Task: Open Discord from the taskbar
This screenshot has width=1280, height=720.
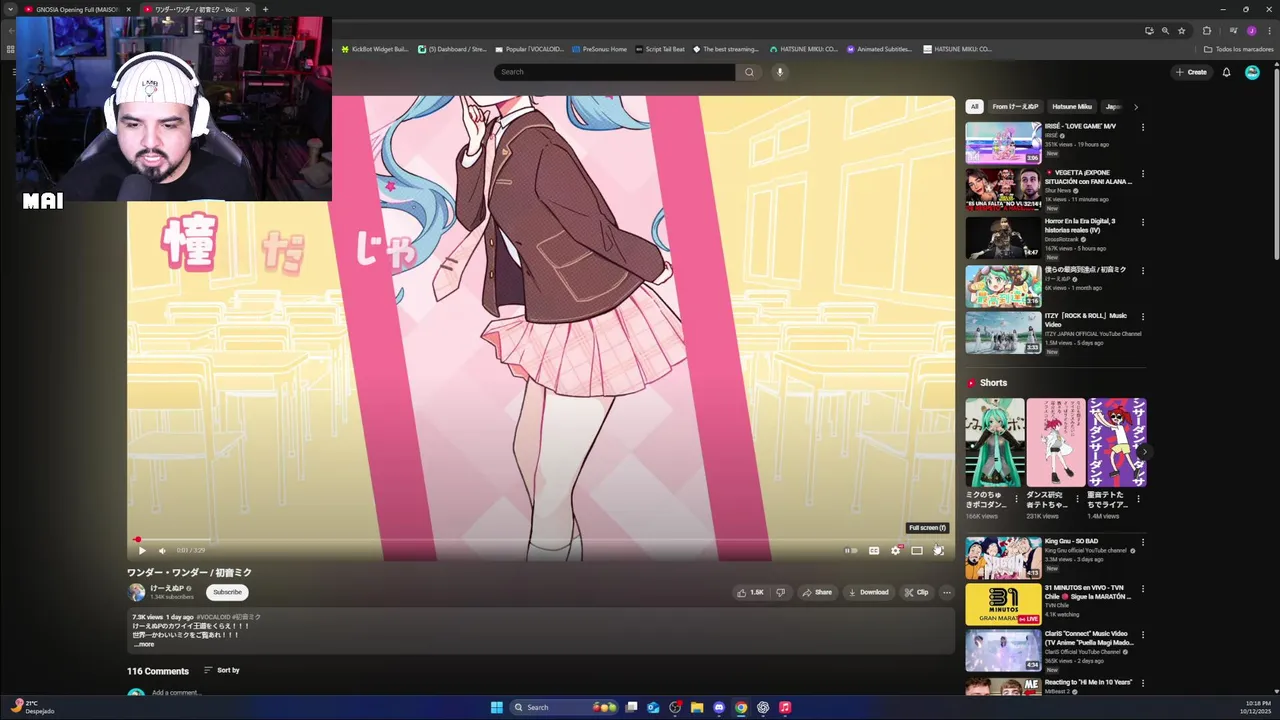Action: (719, 707)
